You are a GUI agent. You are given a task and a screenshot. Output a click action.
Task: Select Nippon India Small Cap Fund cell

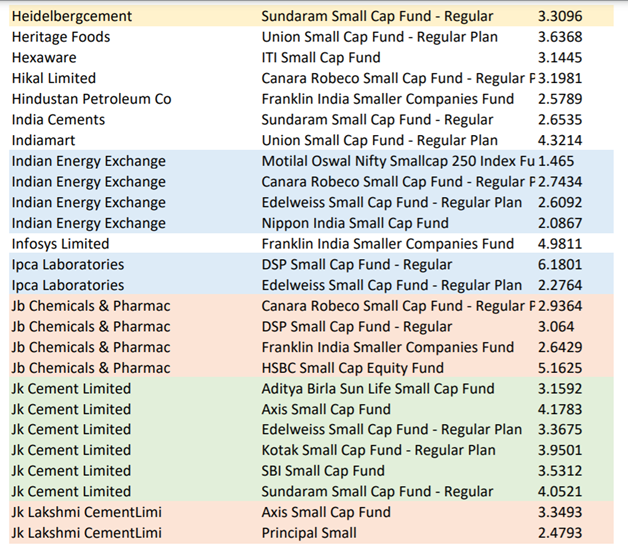coord(355,223)
